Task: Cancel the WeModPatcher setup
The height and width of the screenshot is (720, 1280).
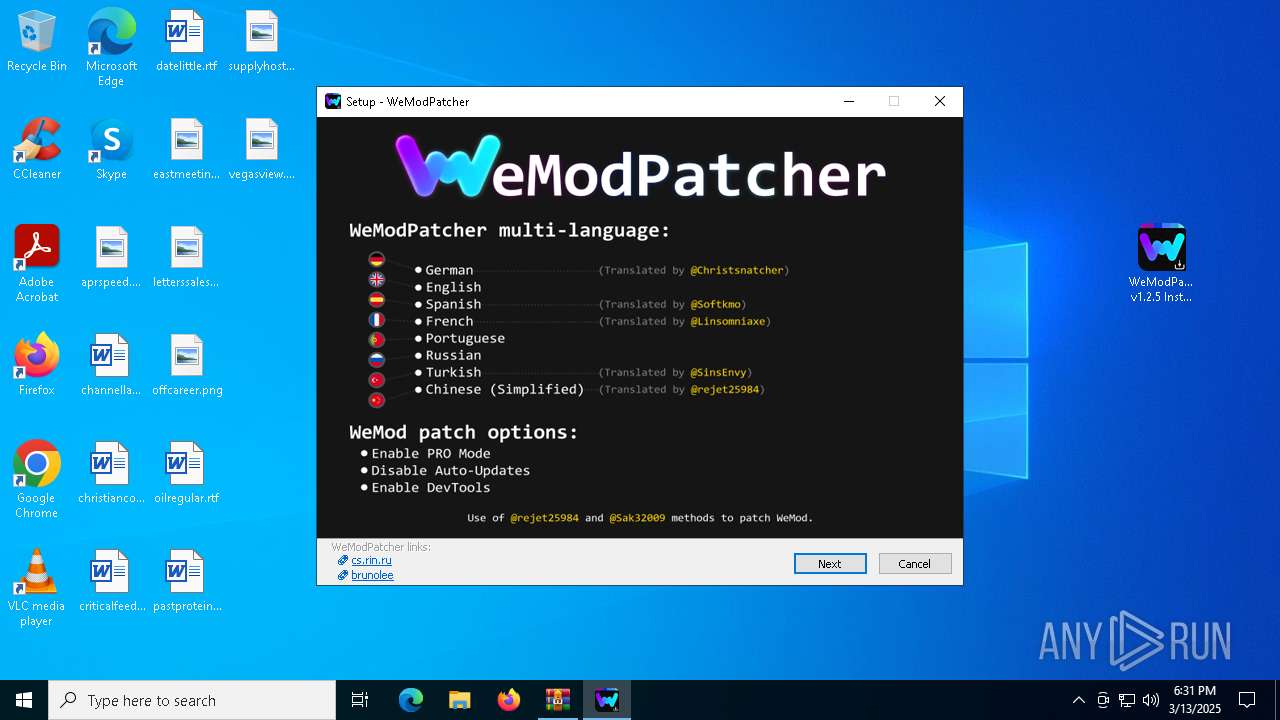Action: point(915,564)
